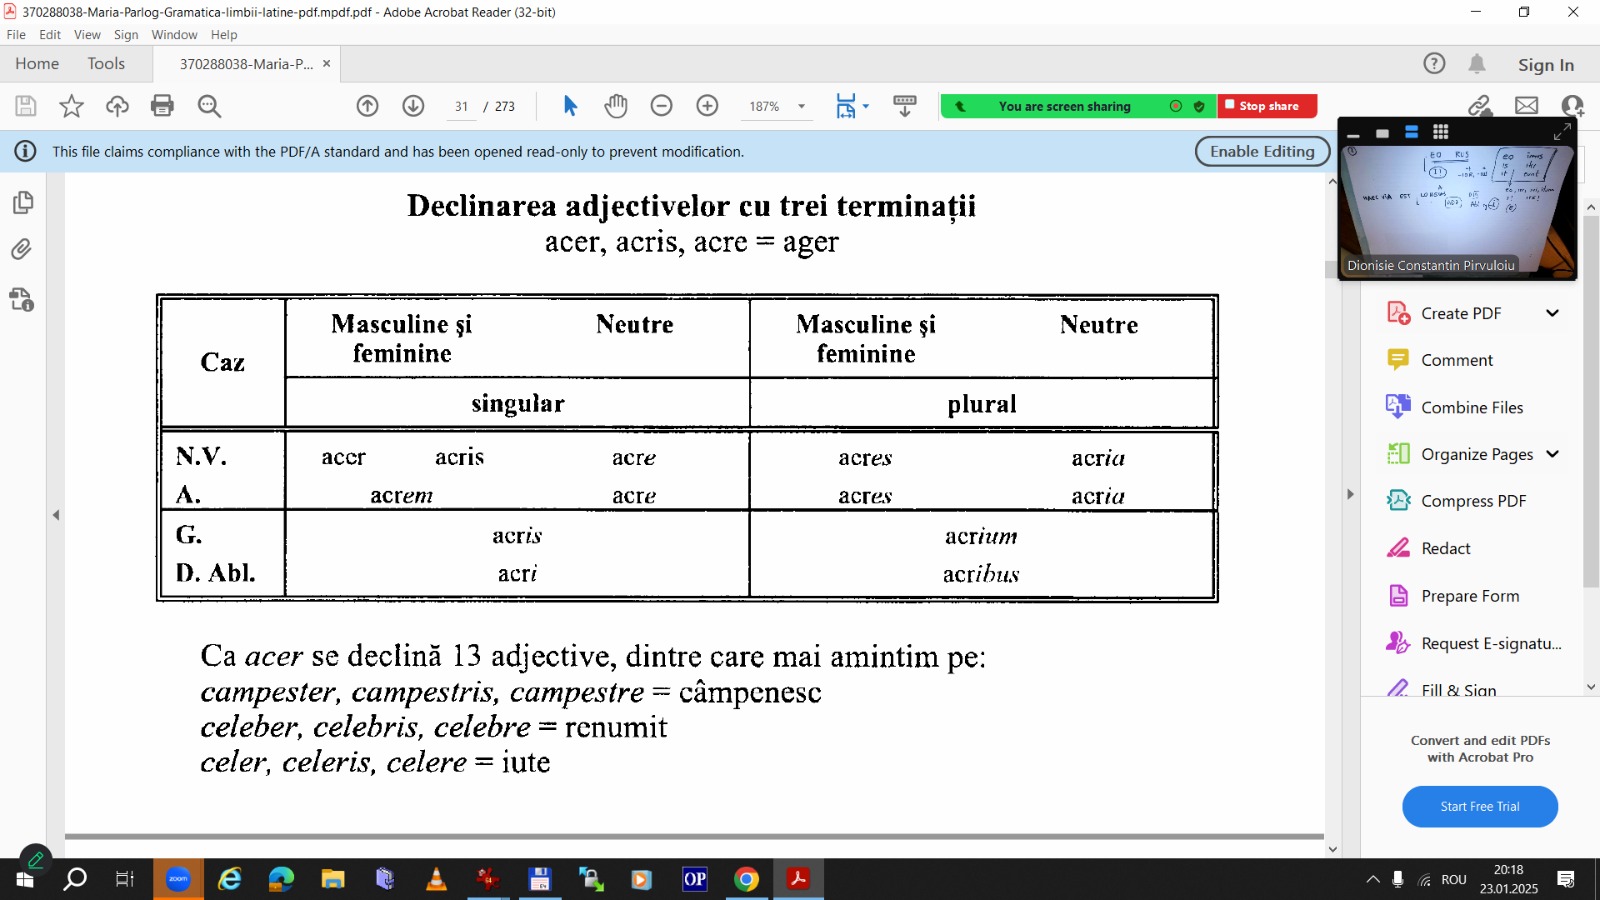1600x900 pixels.
Task: Send file by email envelope icon
Action: [x=1526, y=106]
